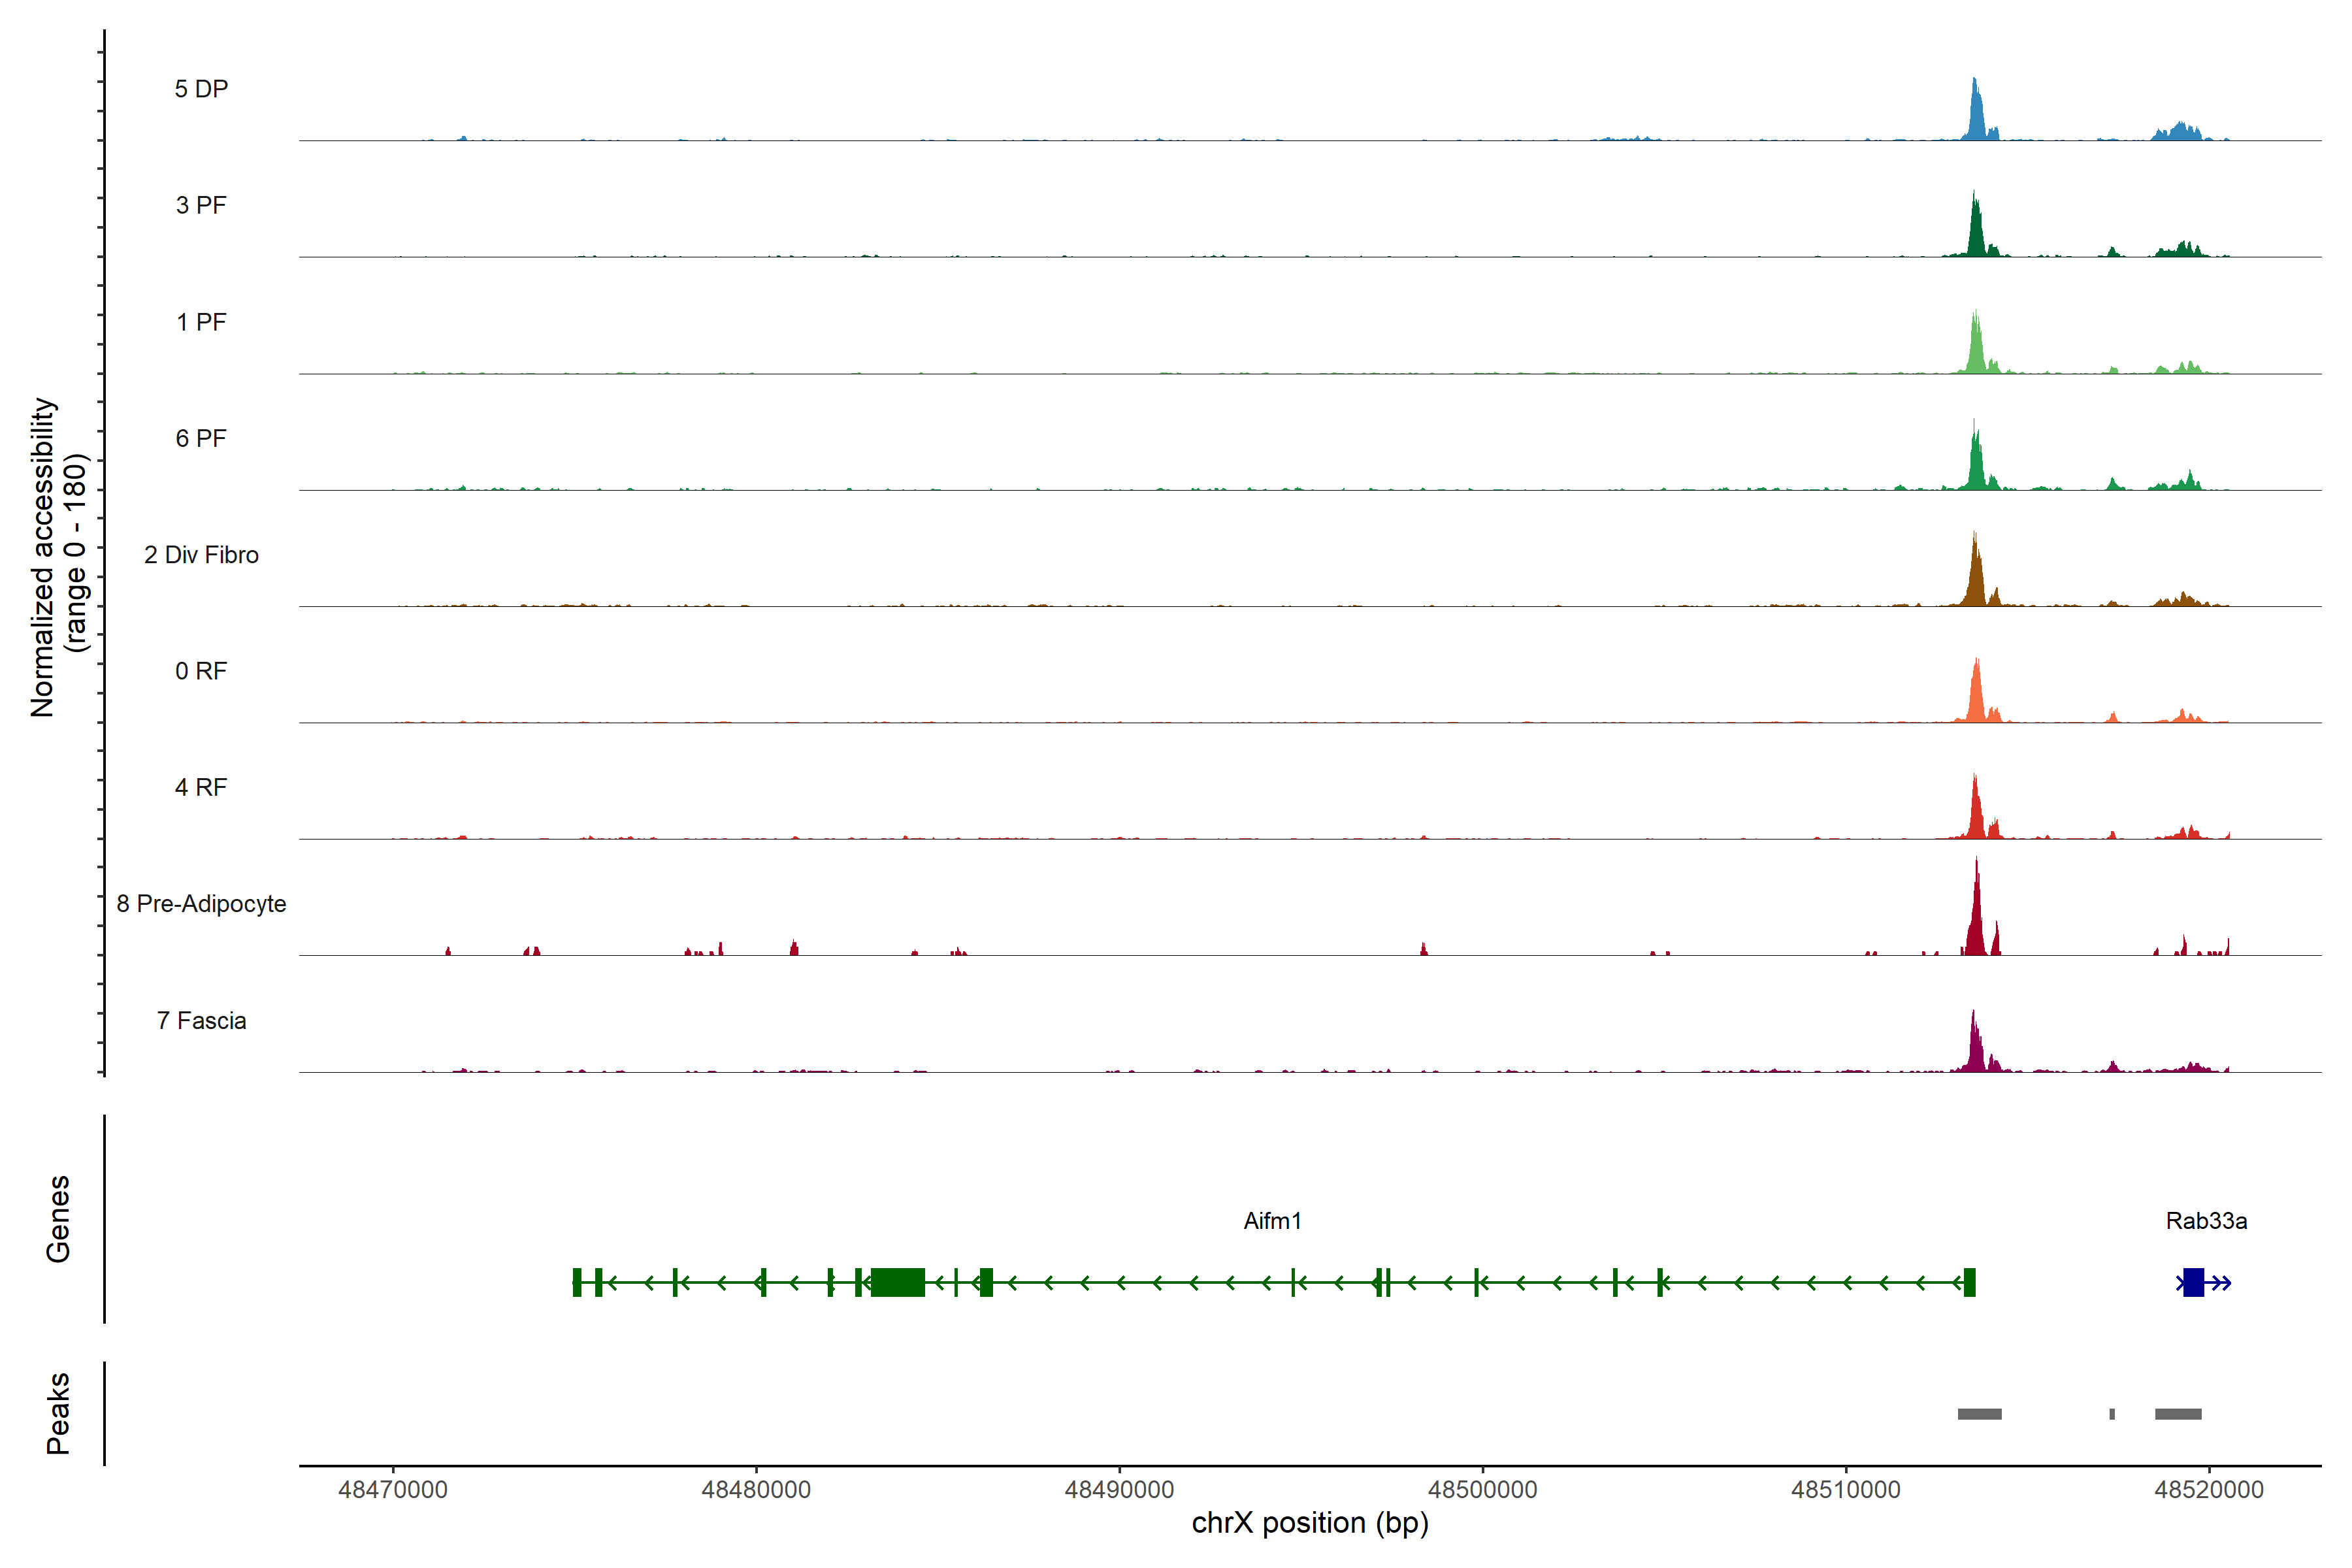The height and width of the screenshot is (1568, 2352).
Task: Select the Rab33a gene label
Action: (x=2206, y=1221)
